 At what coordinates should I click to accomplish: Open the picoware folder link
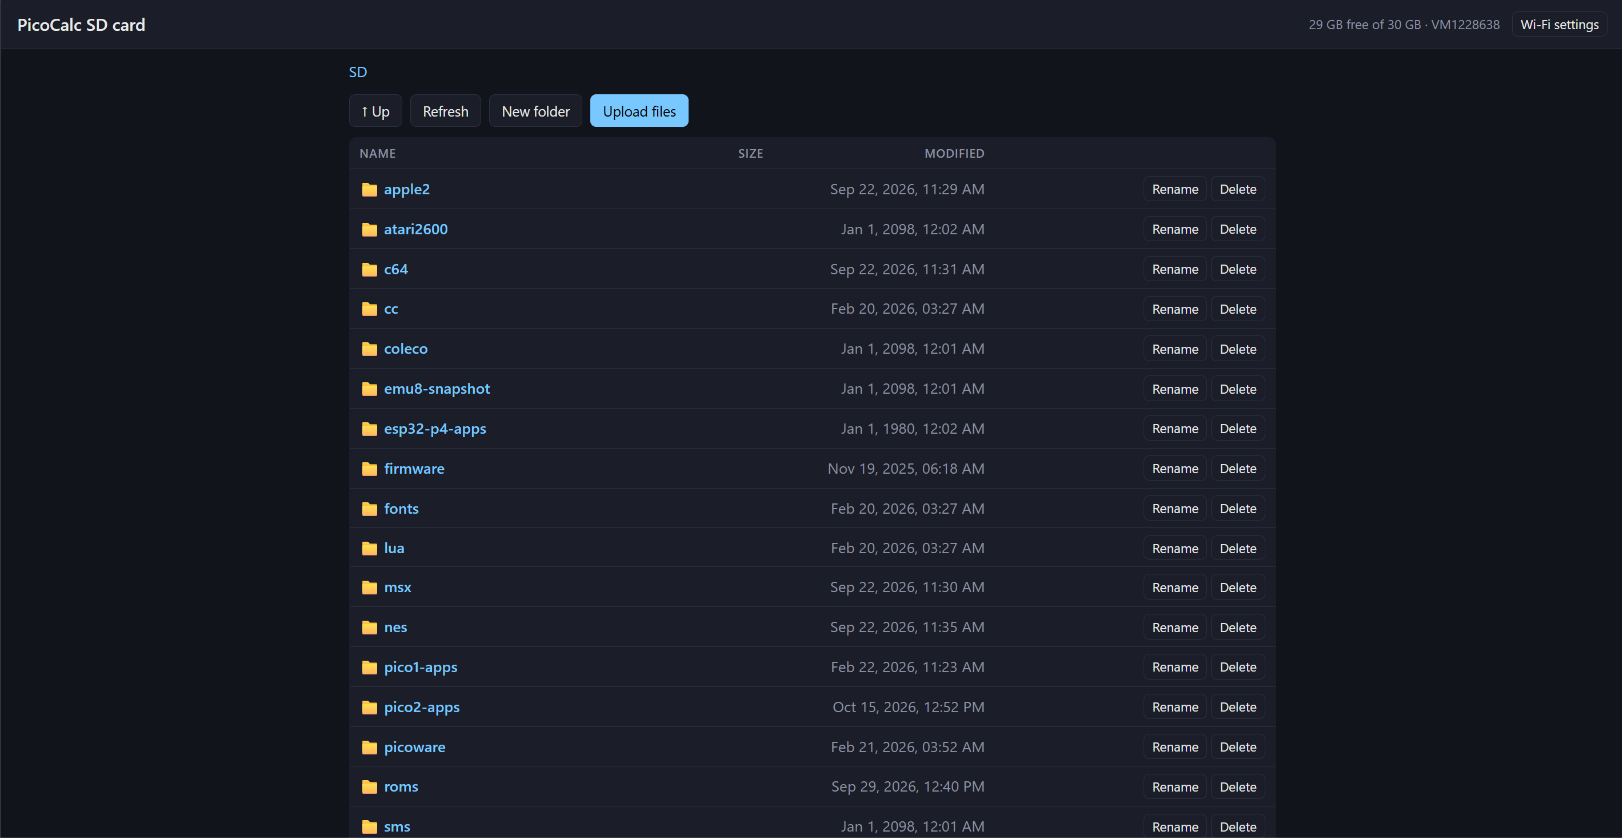tap(415, 747)
